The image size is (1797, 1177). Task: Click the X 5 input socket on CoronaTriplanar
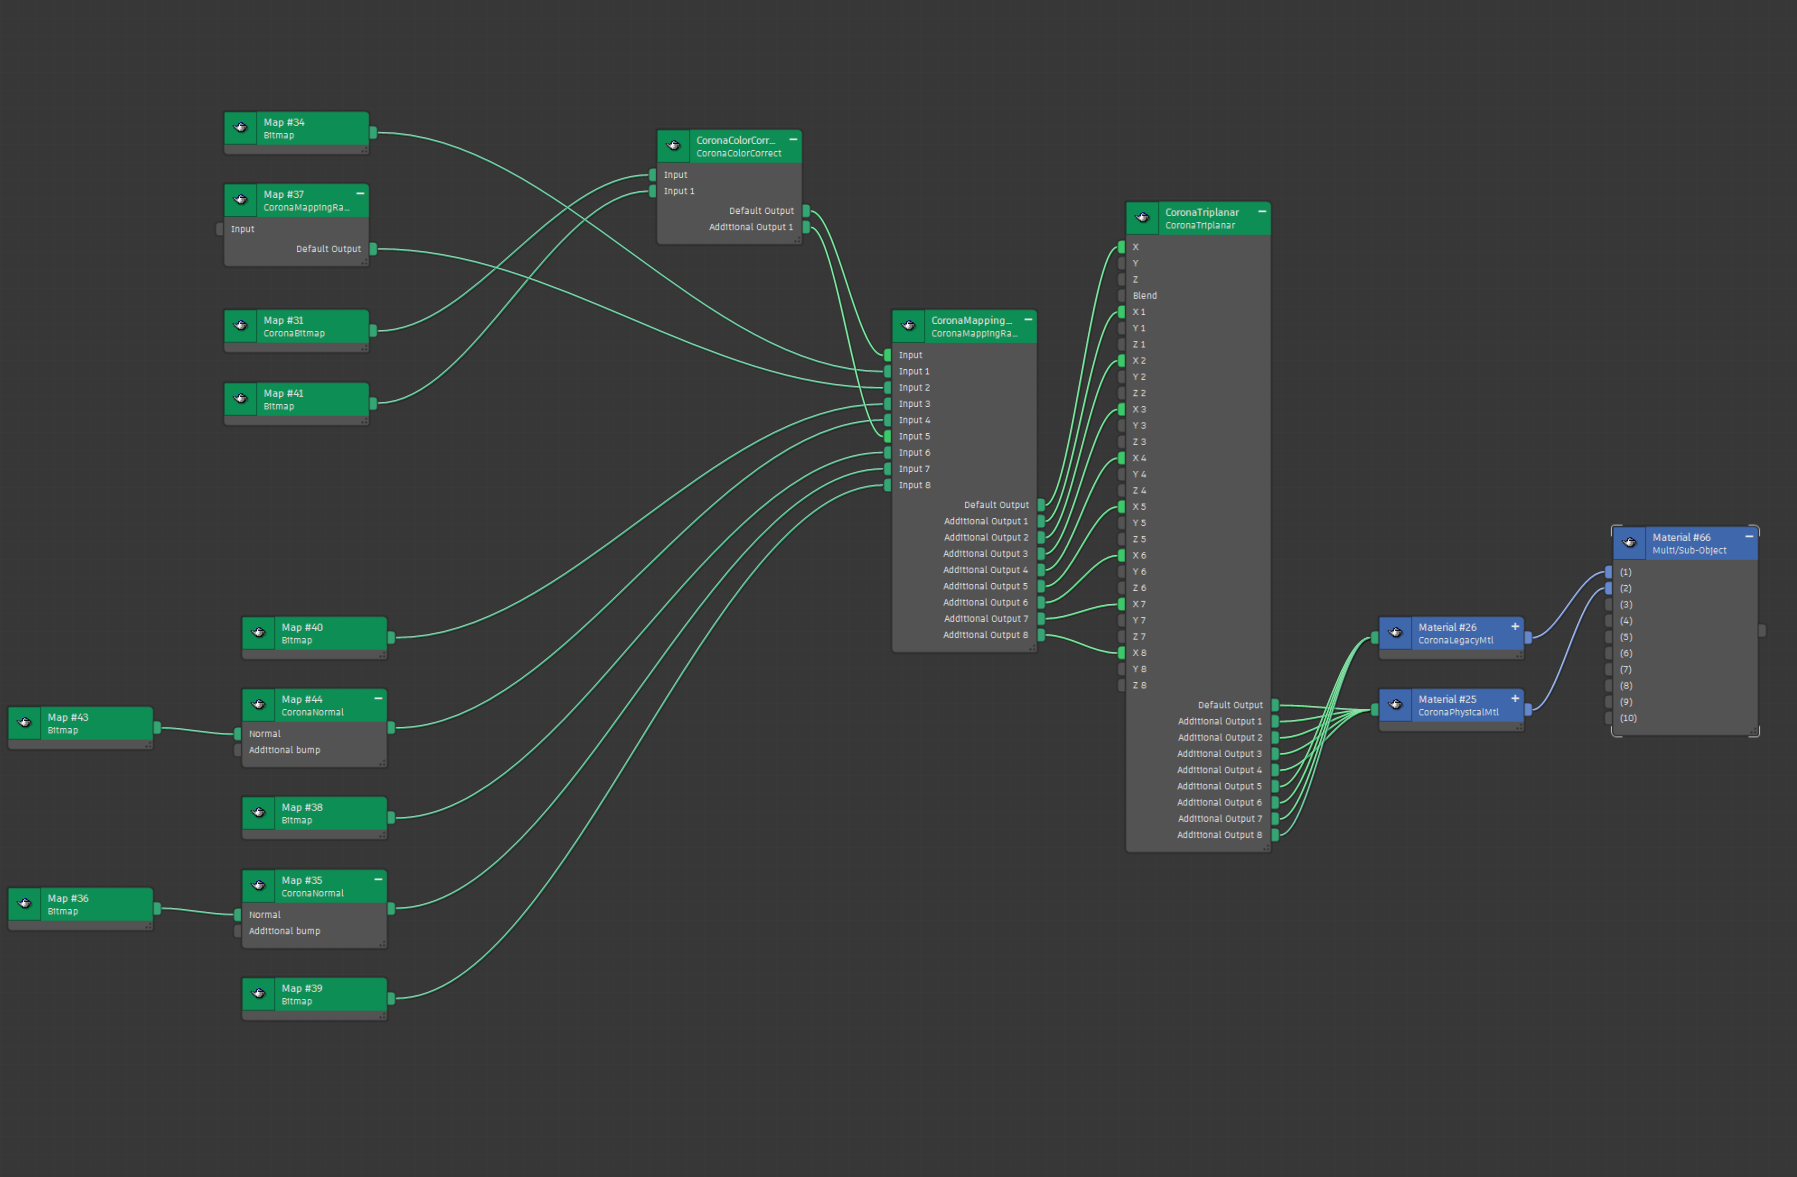click(1122, 507)
